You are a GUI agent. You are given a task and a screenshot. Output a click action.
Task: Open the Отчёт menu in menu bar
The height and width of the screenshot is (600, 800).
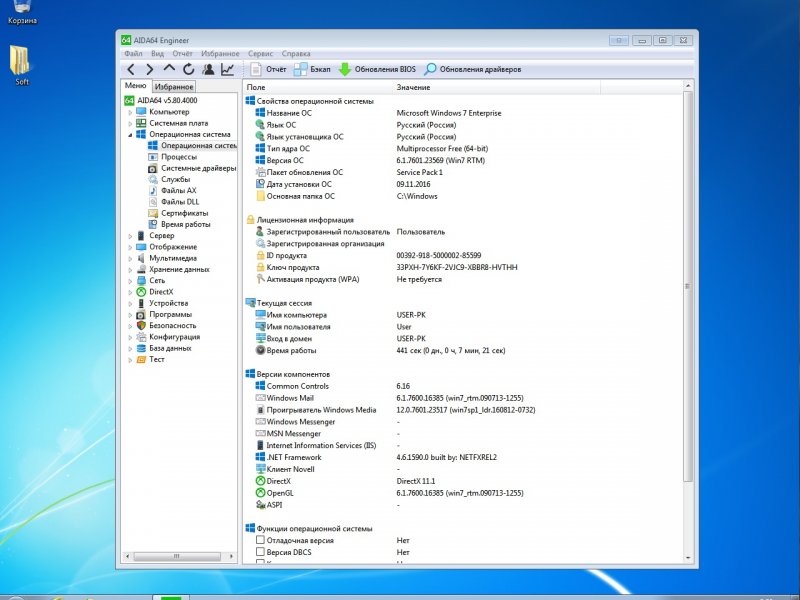coord(182,54)
